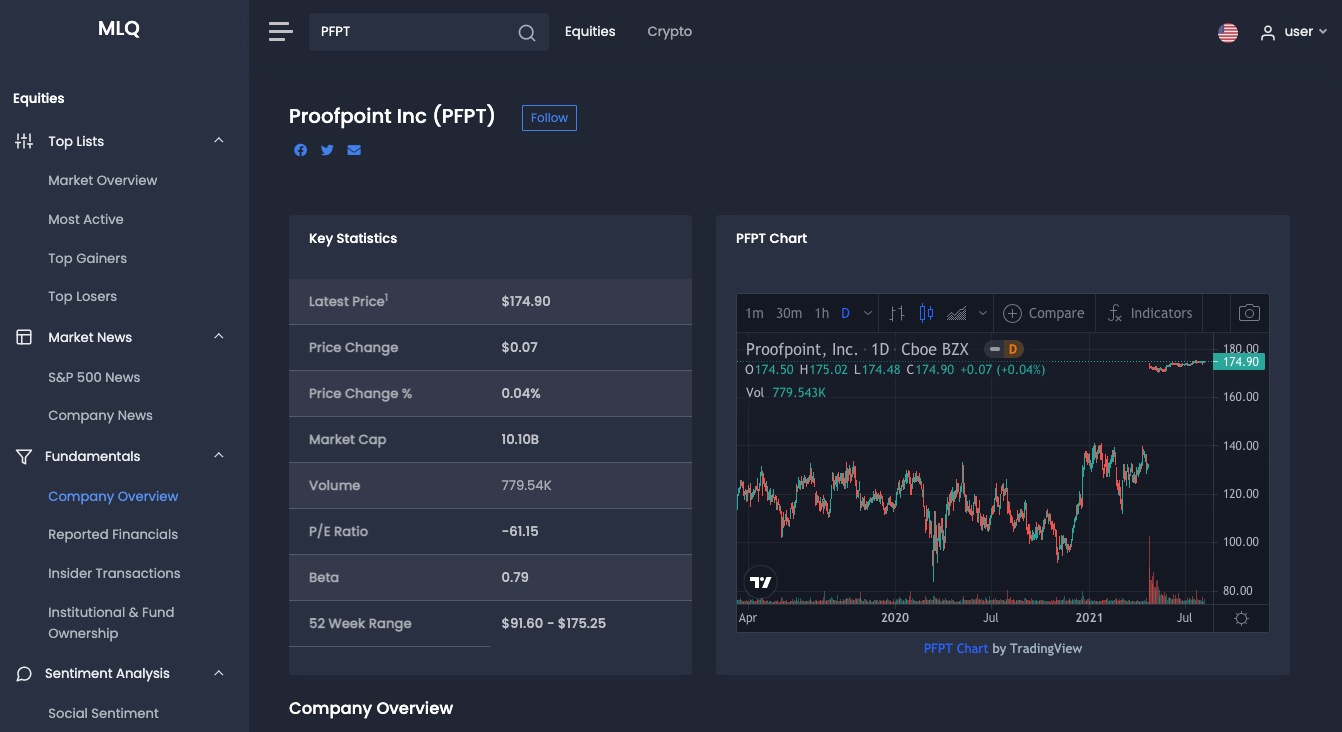The width and height of the screenshot is (1342, 732).
Task: Share PFPT on Facebook
Action: coord(301,150)
